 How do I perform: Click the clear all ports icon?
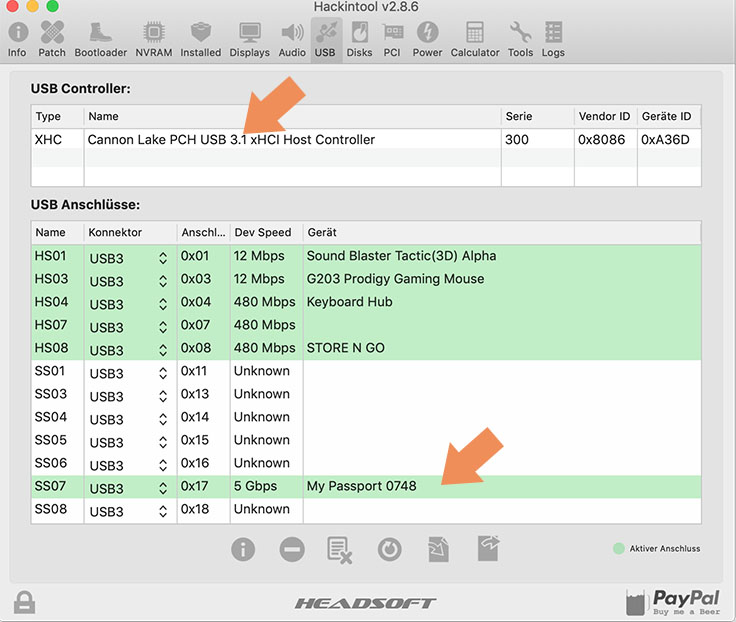pyautogui.click(x=341, y=549)
